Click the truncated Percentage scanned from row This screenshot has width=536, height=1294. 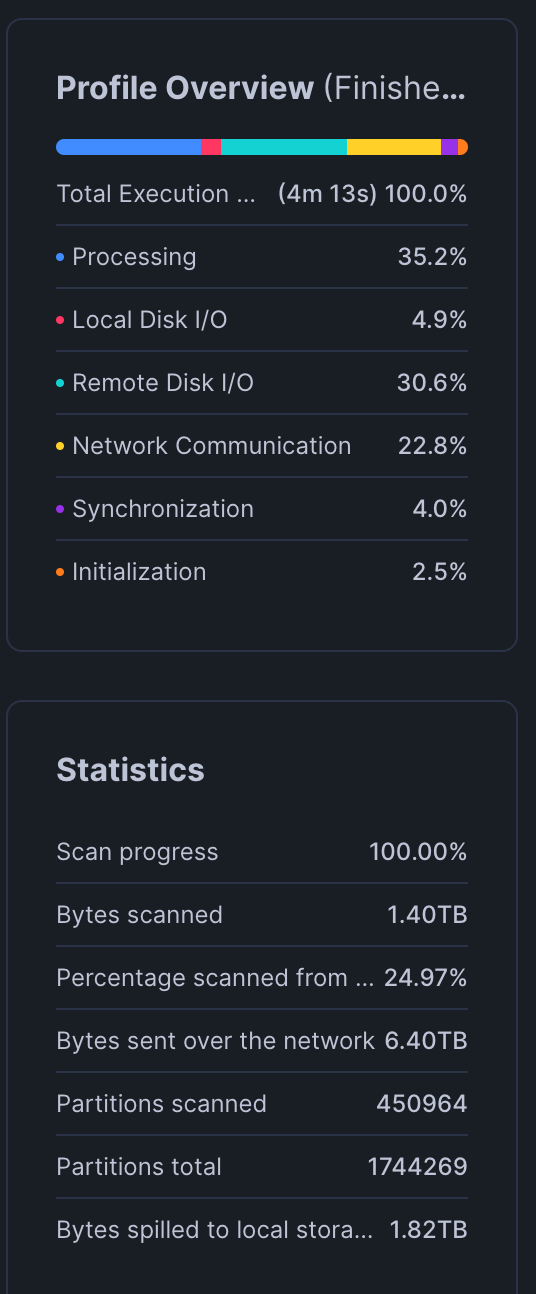[262, 978]
